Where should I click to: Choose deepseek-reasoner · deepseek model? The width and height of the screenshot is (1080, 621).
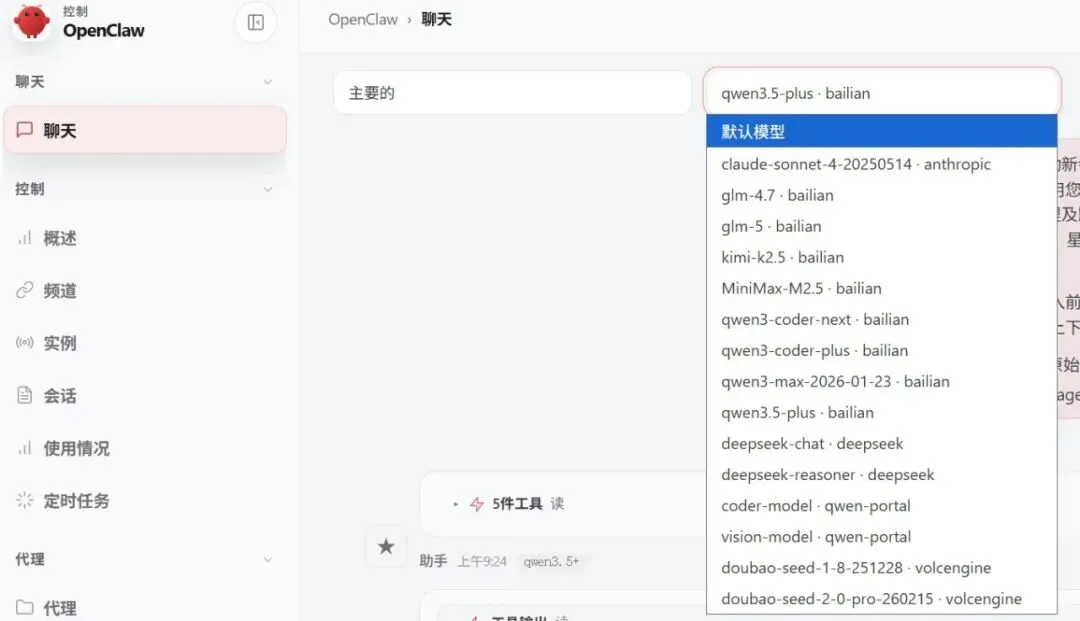(x=882, y=474)
